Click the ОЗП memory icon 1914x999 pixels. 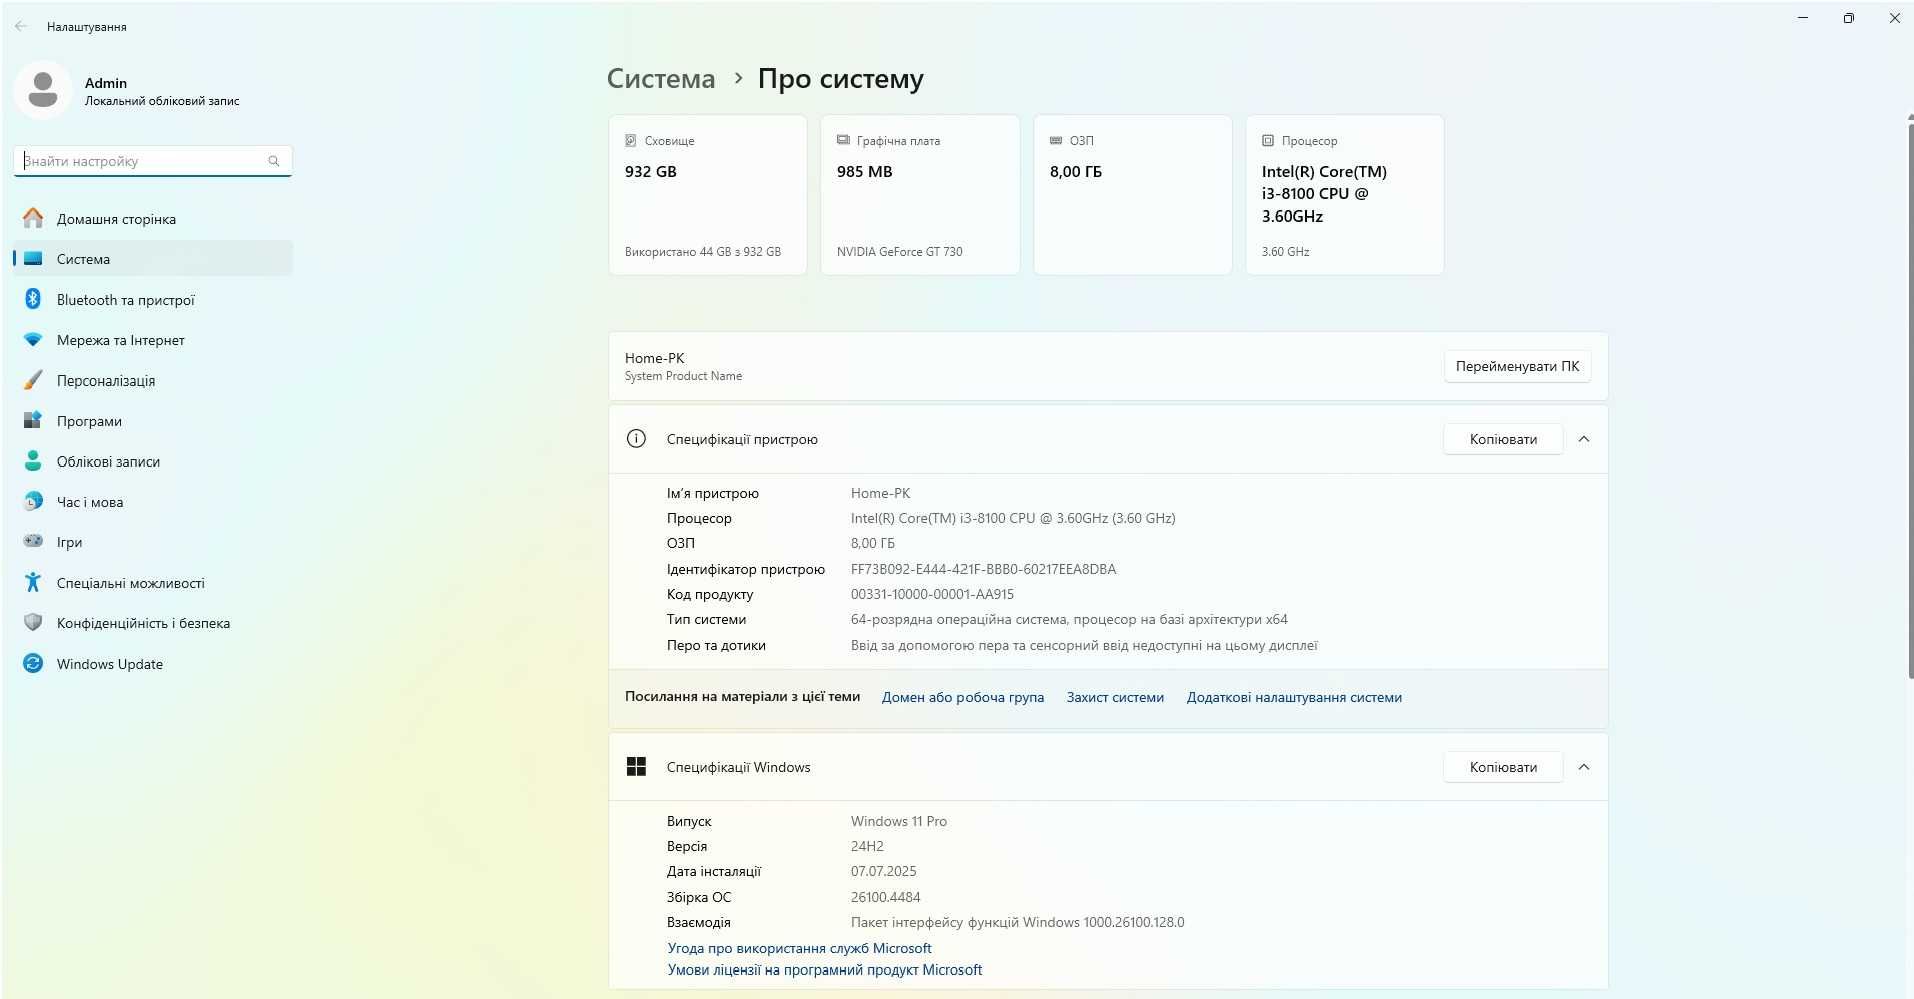point(1056,141)
